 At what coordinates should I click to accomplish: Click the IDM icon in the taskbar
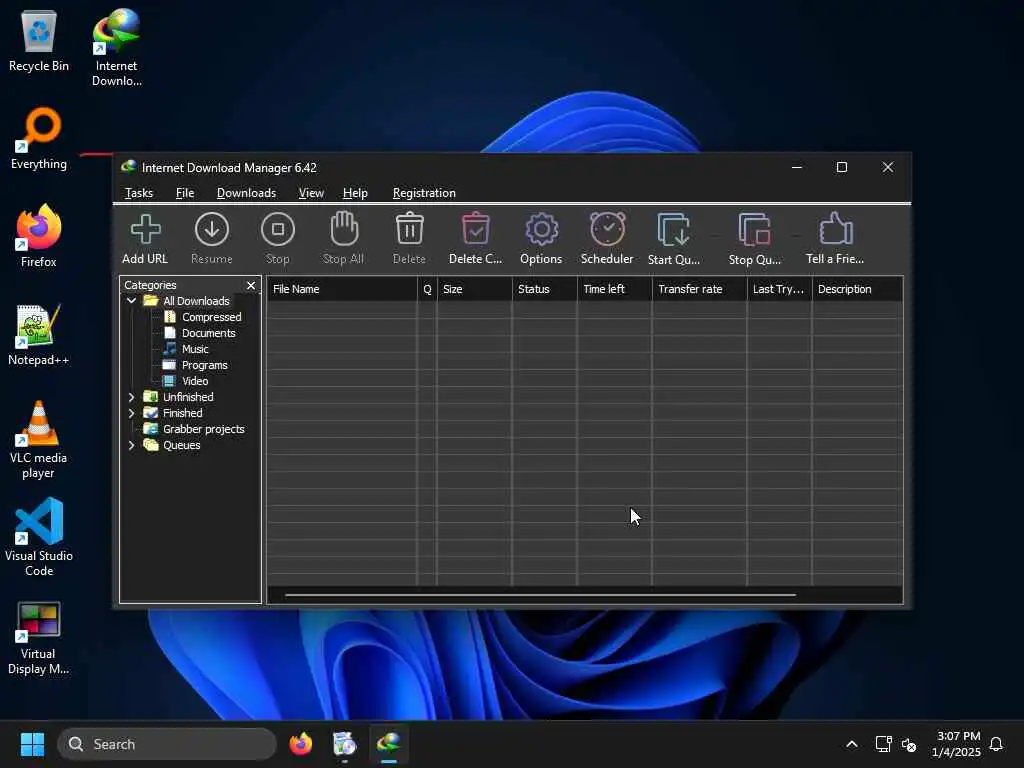click(389, 743)
